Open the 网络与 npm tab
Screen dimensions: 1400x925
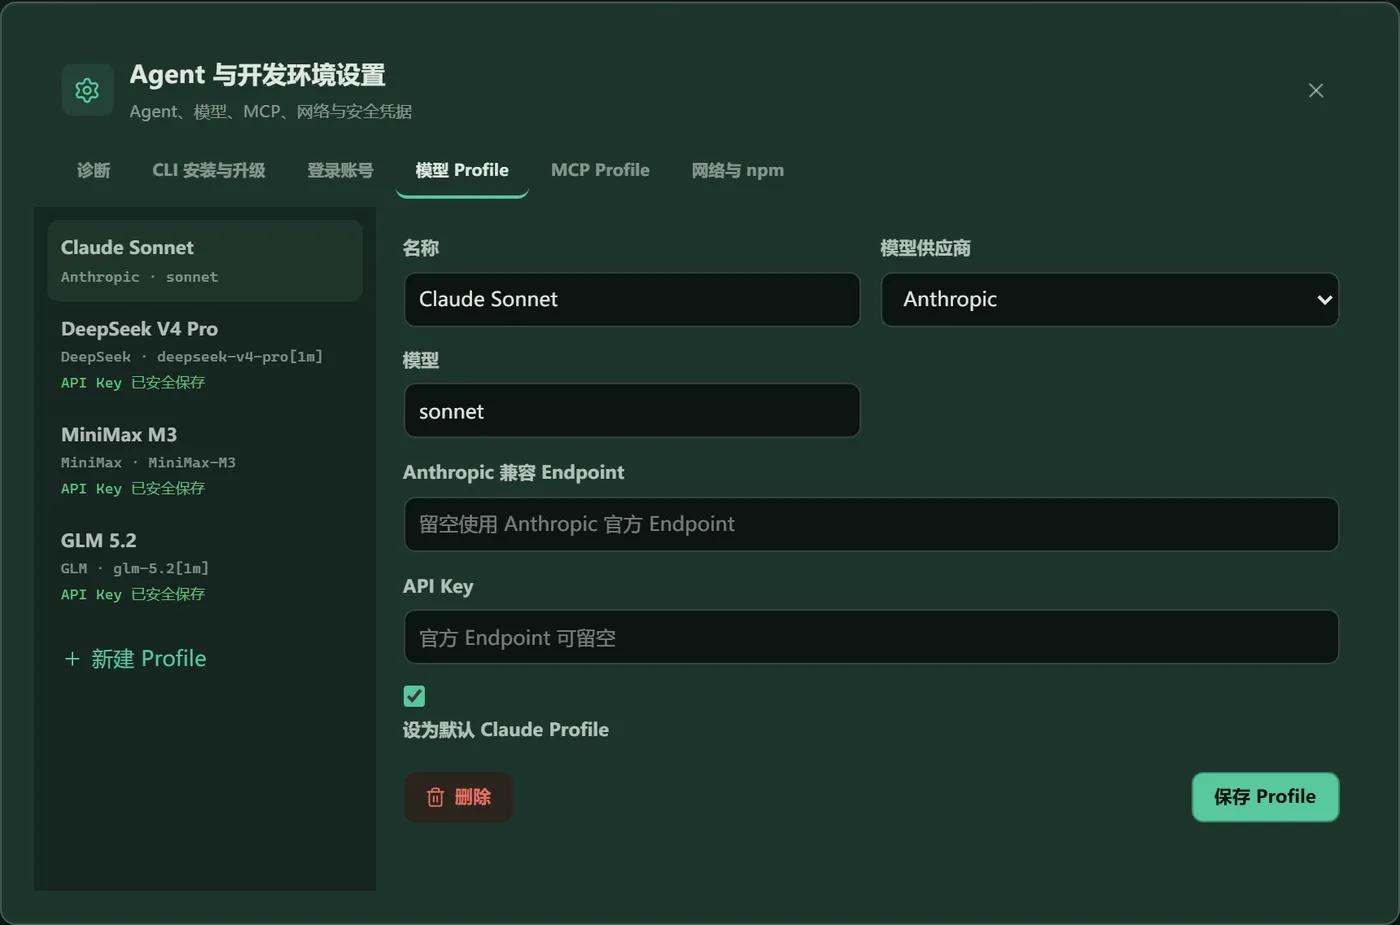pyautogui.click(x=738, y=170)
